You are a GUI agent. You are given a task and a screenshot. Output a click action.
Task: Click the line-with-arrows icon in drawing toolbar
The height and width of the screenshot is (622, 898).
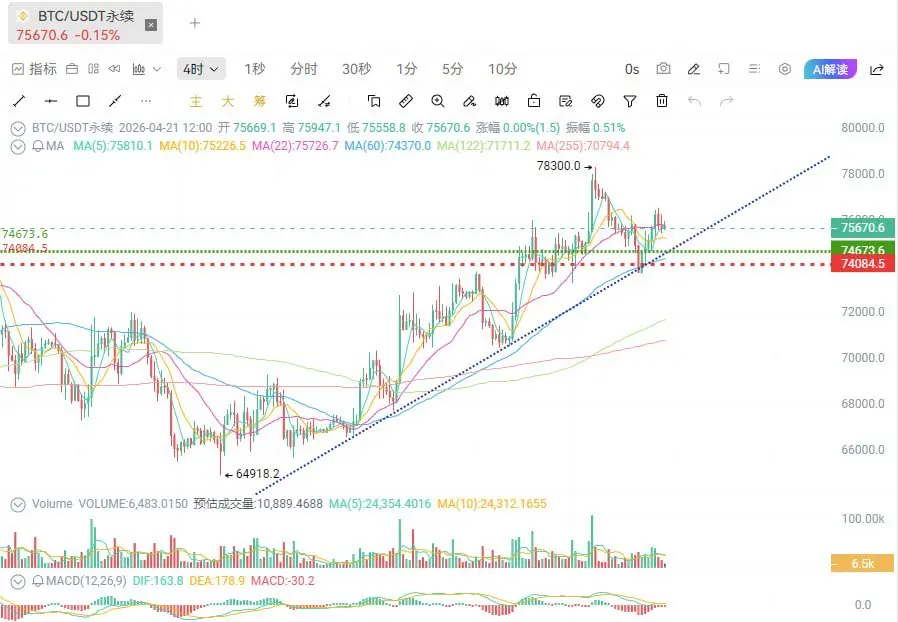pyautogui.click(x=324, y=101)
